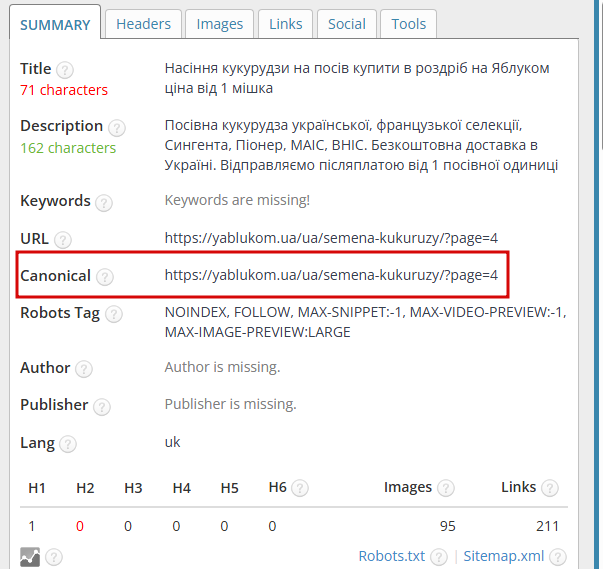Click the Publisher help icon

coord(102,406)
